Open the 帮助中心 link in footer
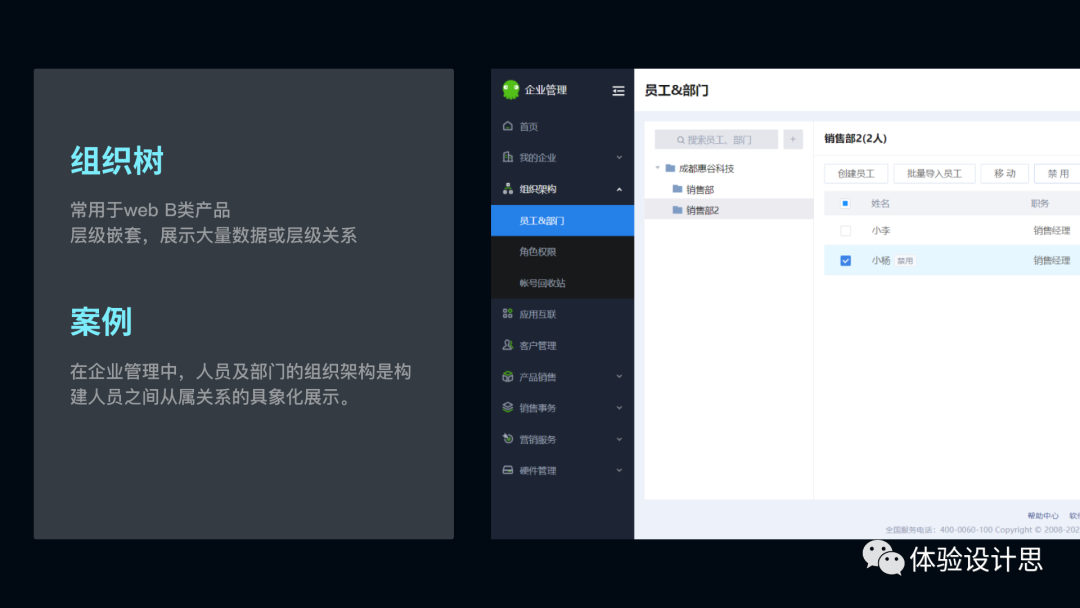1080x608 pixels. coord(1043,516)
